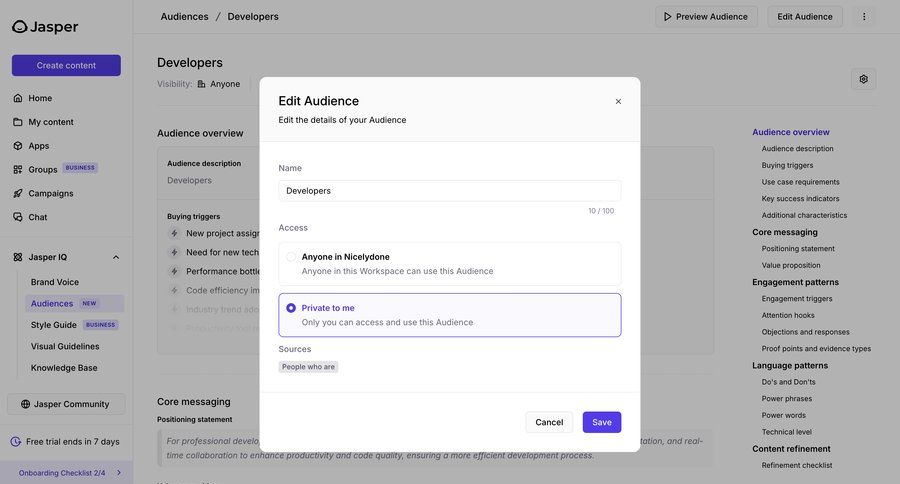The width and height of the screenshot is (900, 484).
Task: Click the Jasper IQ icon
Action: [x=18, y=257]
